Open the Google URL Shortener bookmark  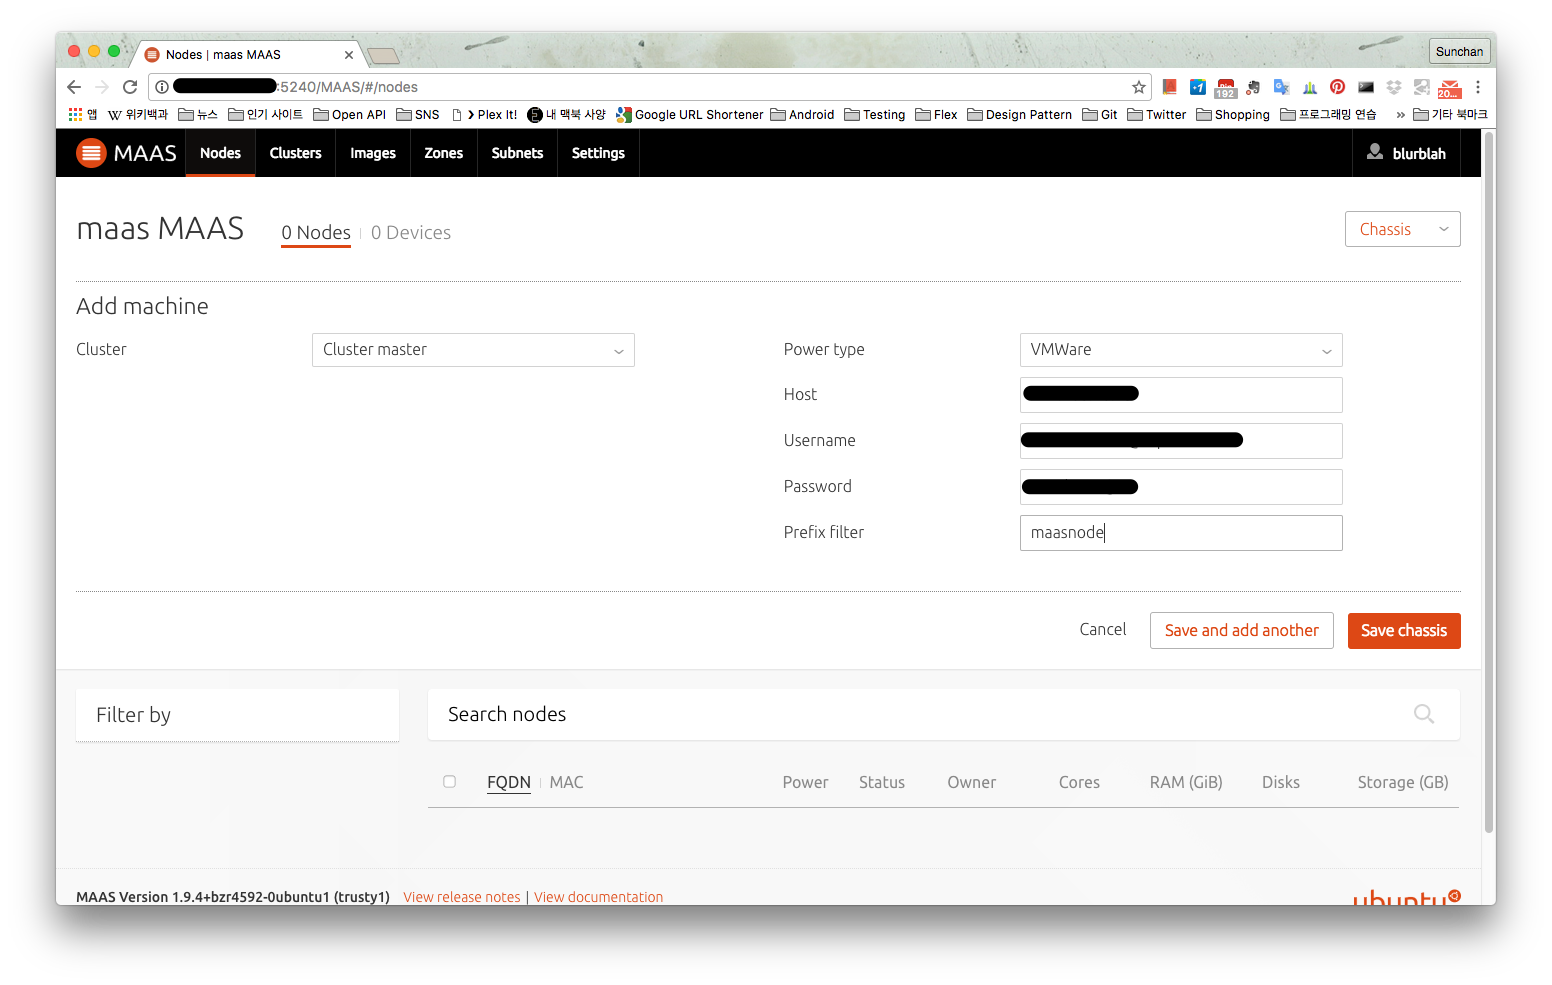coord(690,114)
